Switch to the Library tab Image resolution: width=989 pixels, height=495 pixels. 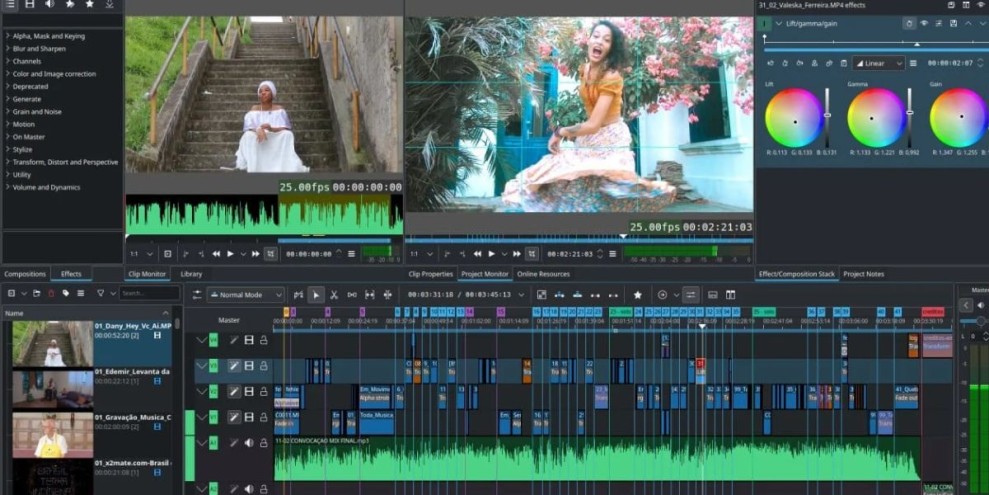coord(191,274)
